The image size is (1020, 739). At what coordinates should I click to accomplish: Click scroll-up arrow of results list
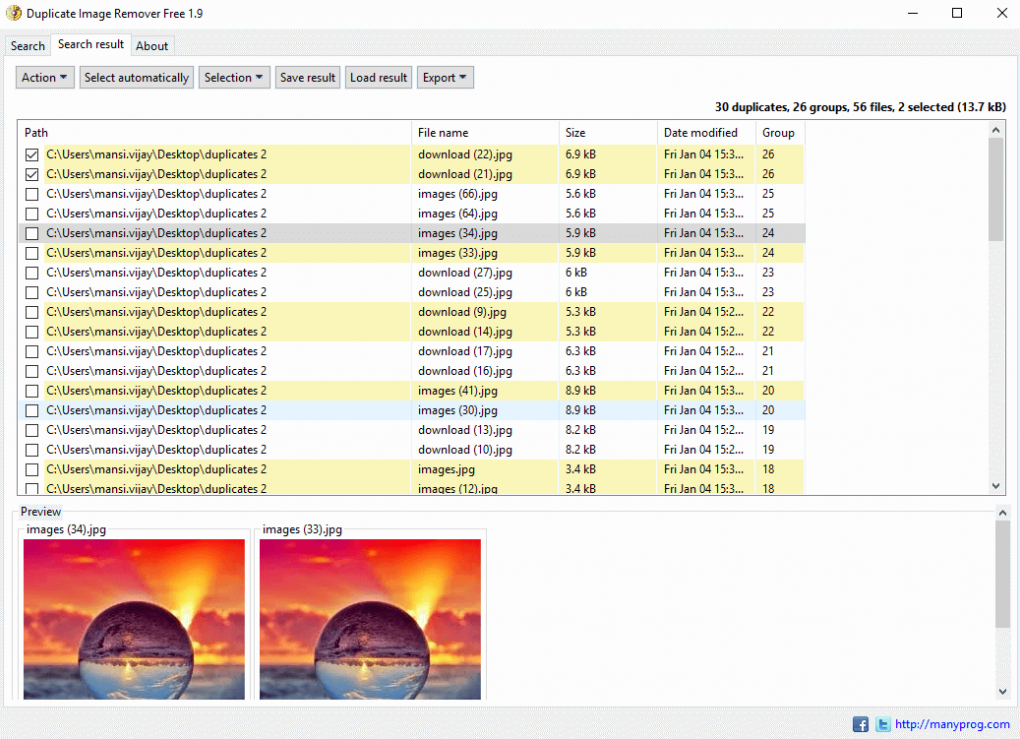996,130
